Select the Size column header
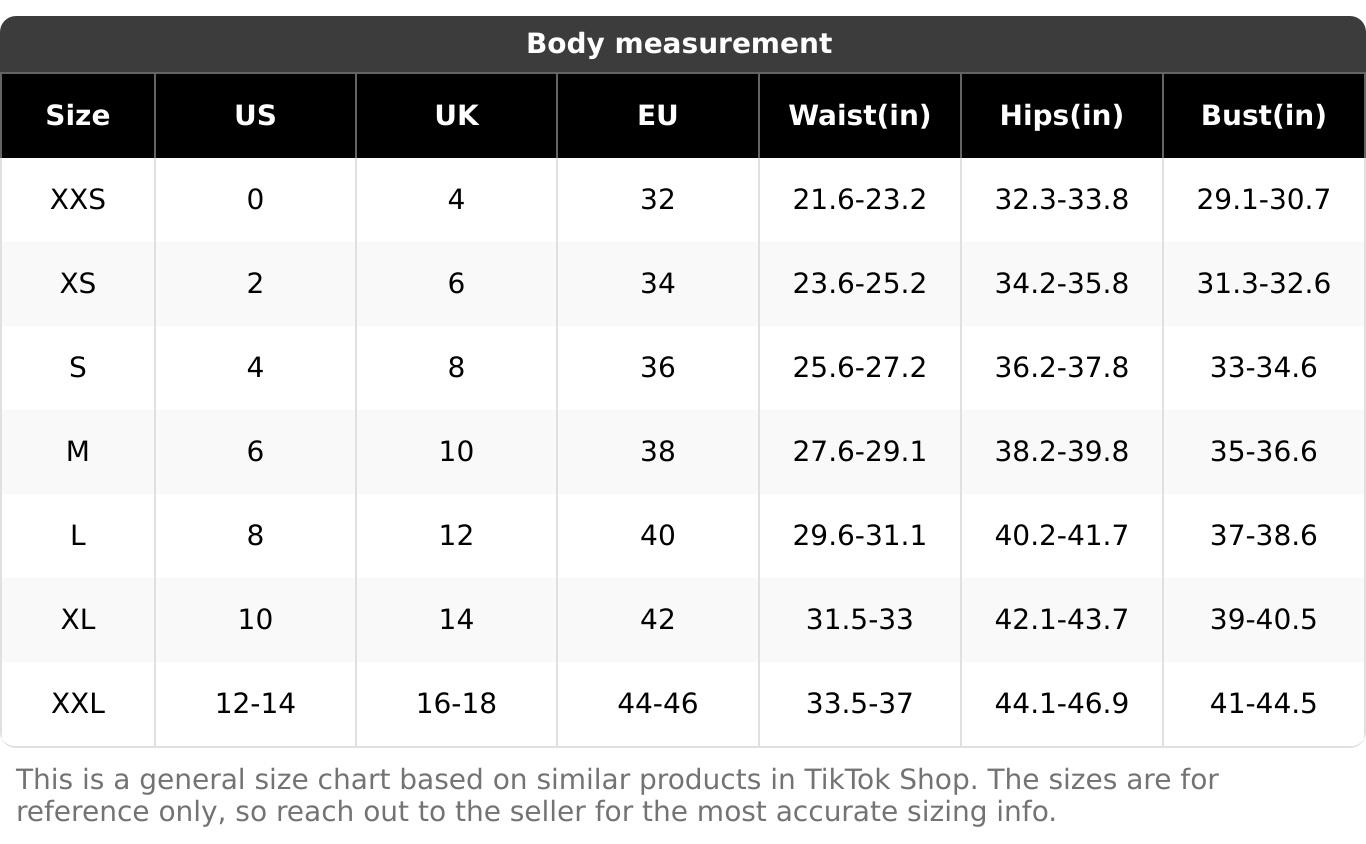 click(78, 116)
